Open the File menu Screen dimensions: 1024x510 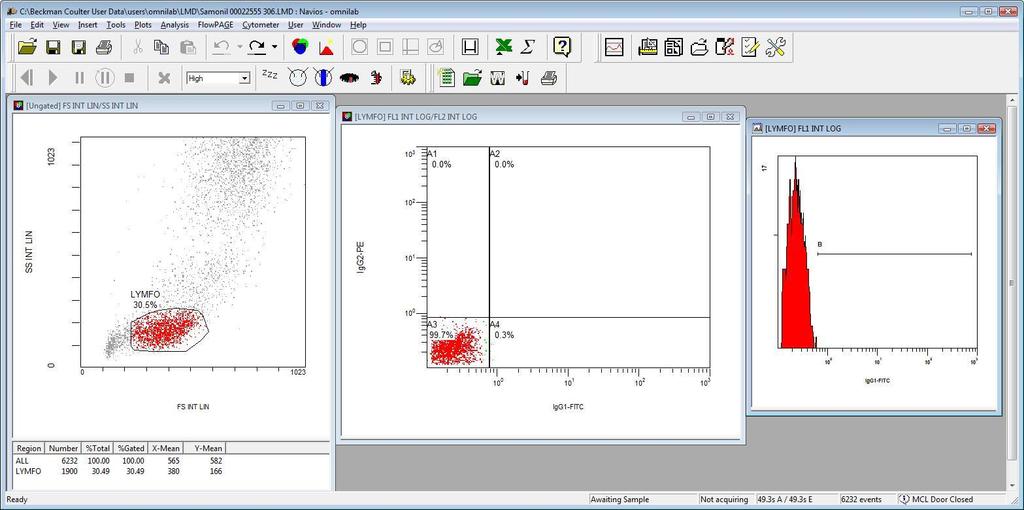coord(16,25)
